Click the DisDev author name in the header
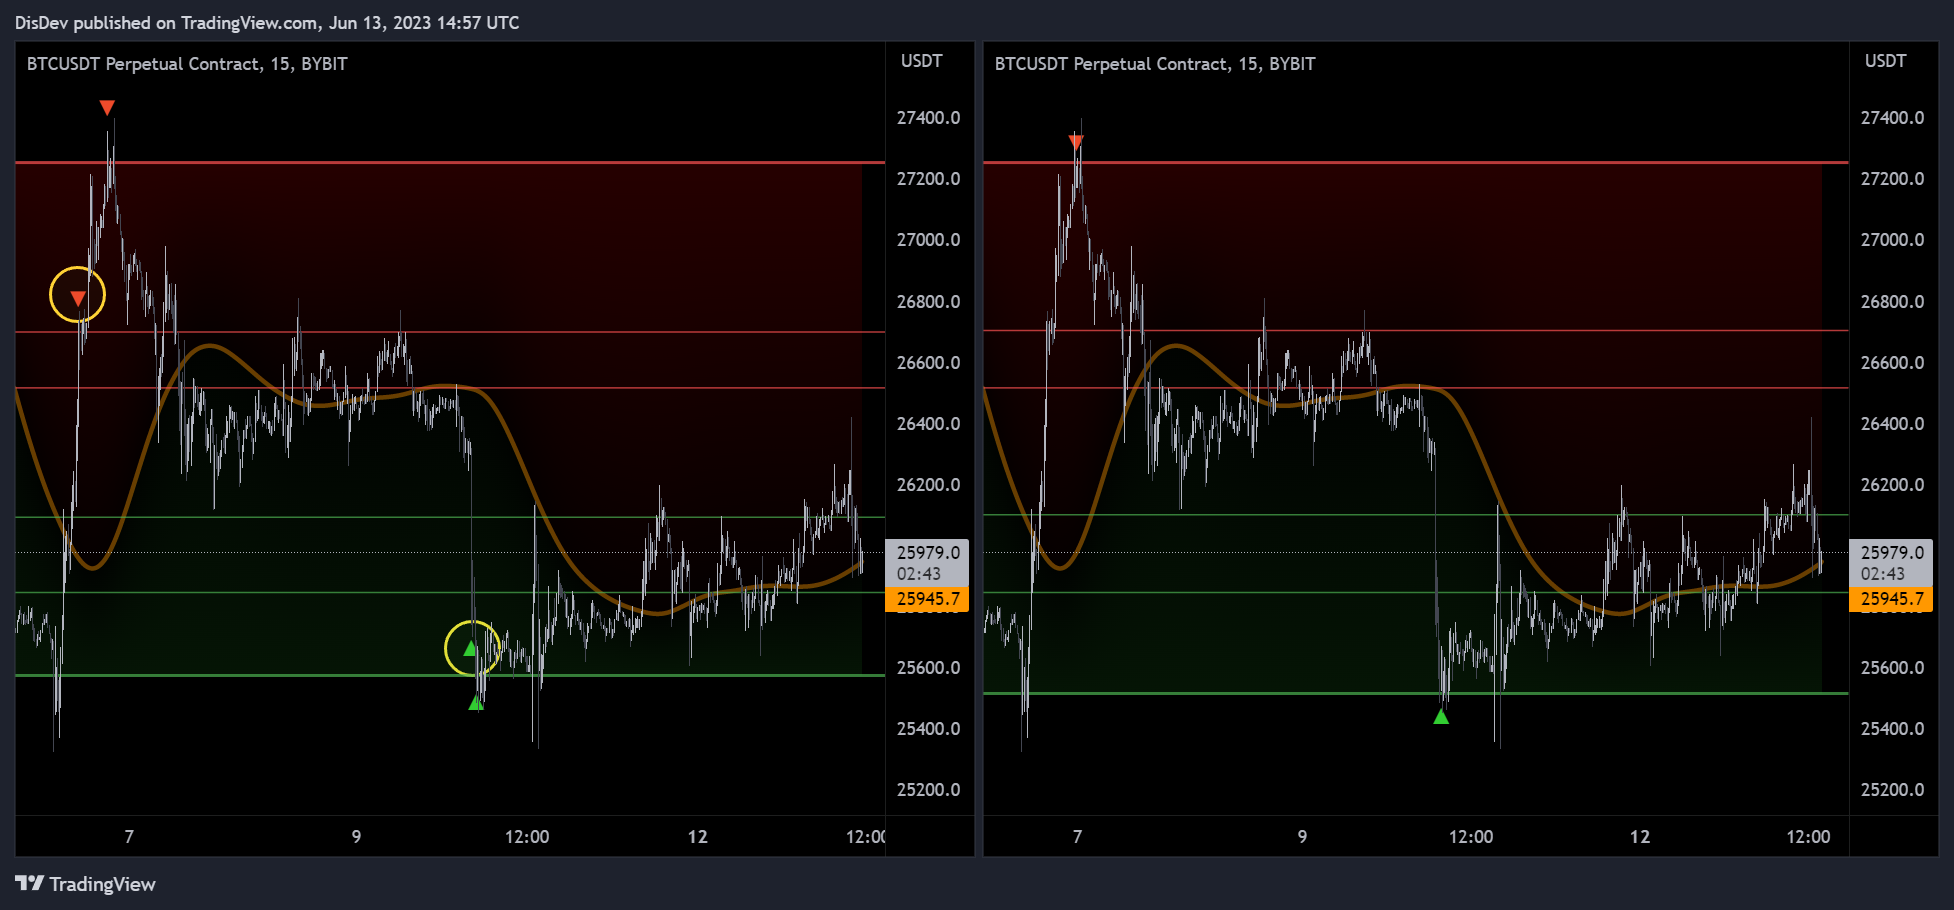 click(41, 22)
